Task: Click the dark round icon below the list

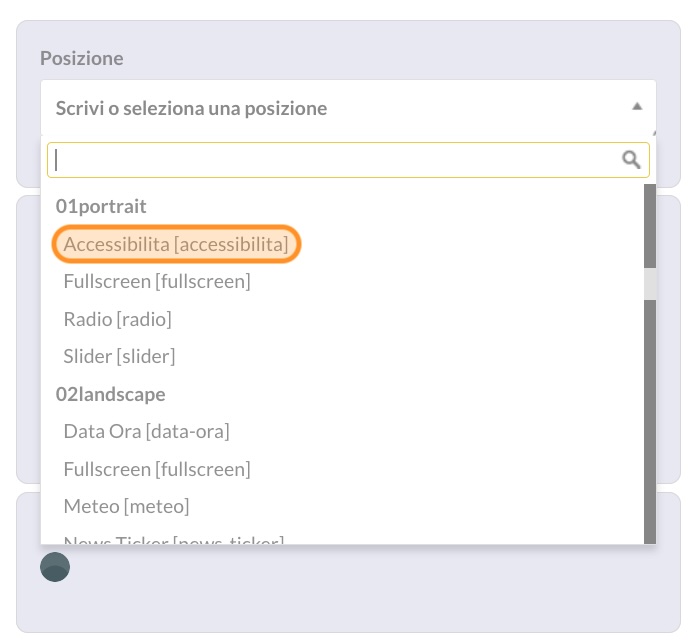Action: (55, 567)
